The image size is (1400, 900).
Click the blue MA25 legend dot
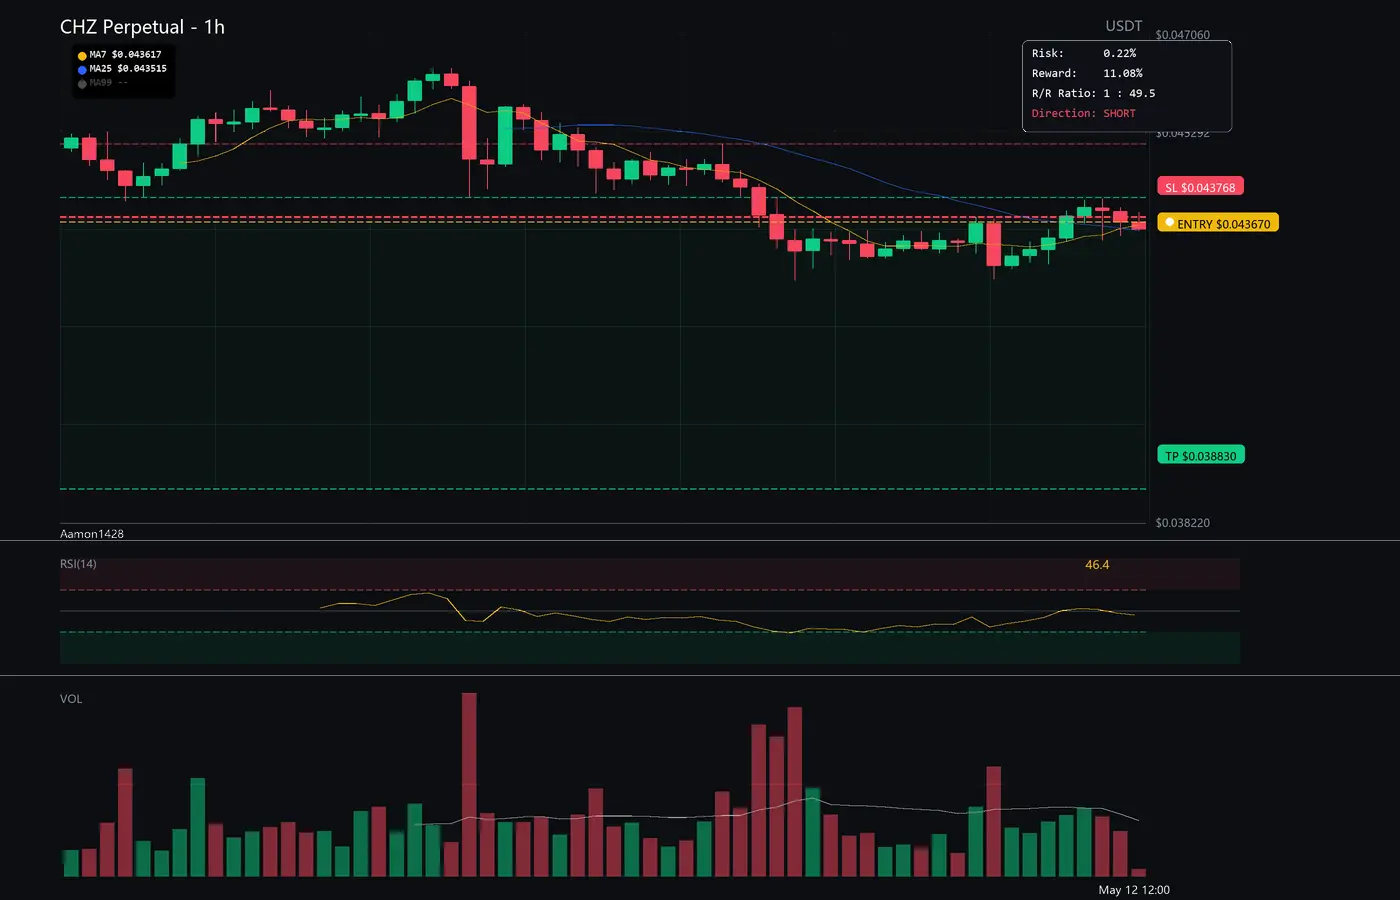(82, 70)
